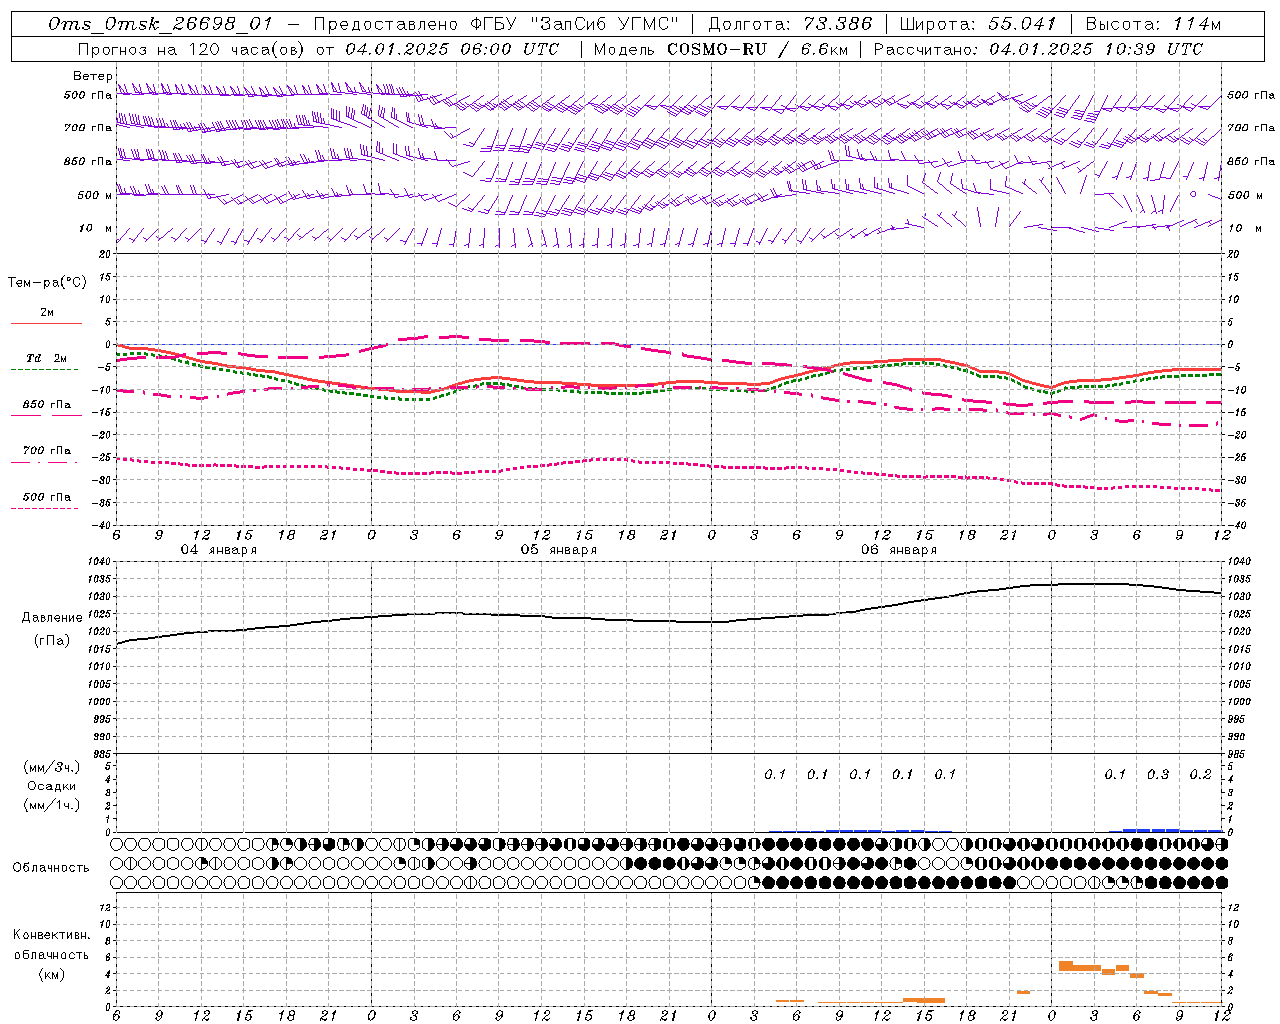Click the Давление panel label
The height and width of the screenshot is (1024, 1280).
51,618
